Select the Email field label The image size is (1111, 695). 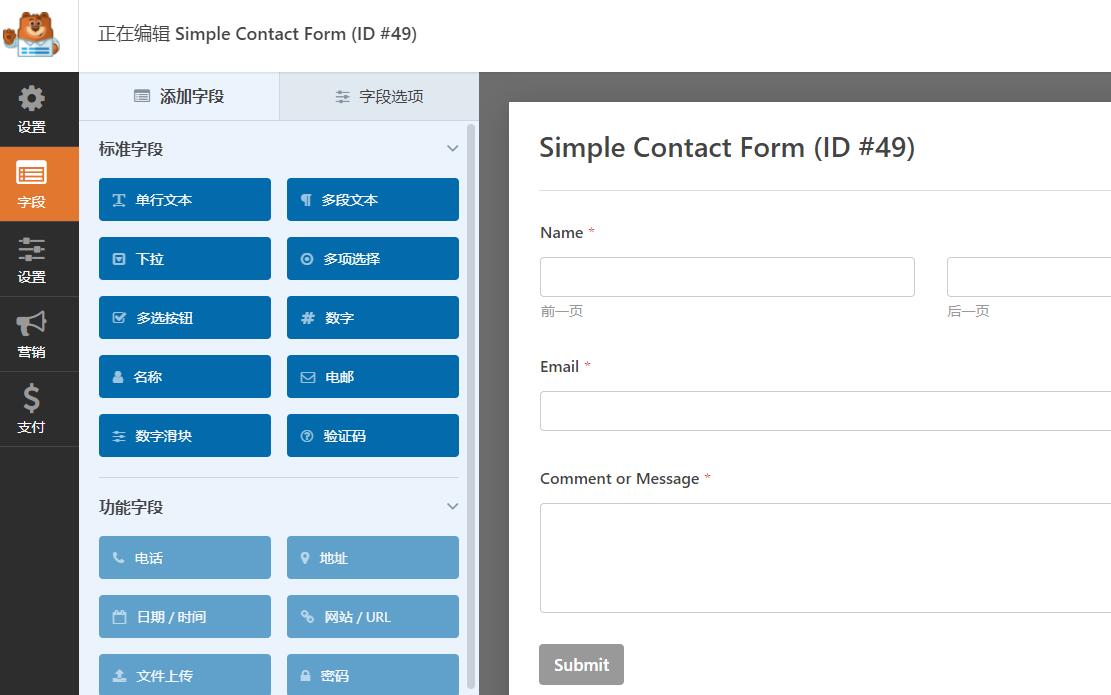point(559,366)
